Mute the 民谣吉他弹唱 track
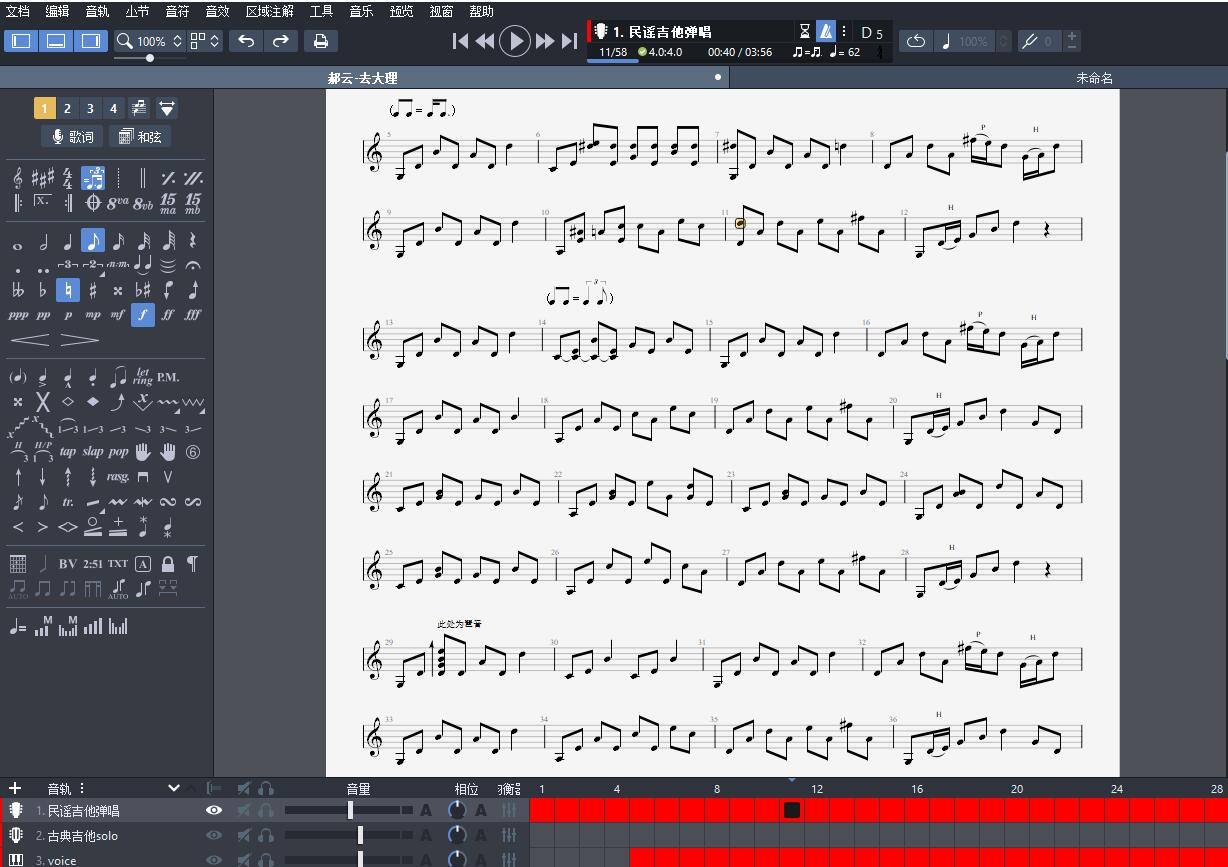Screen dimensions: 1228x867 243,810
